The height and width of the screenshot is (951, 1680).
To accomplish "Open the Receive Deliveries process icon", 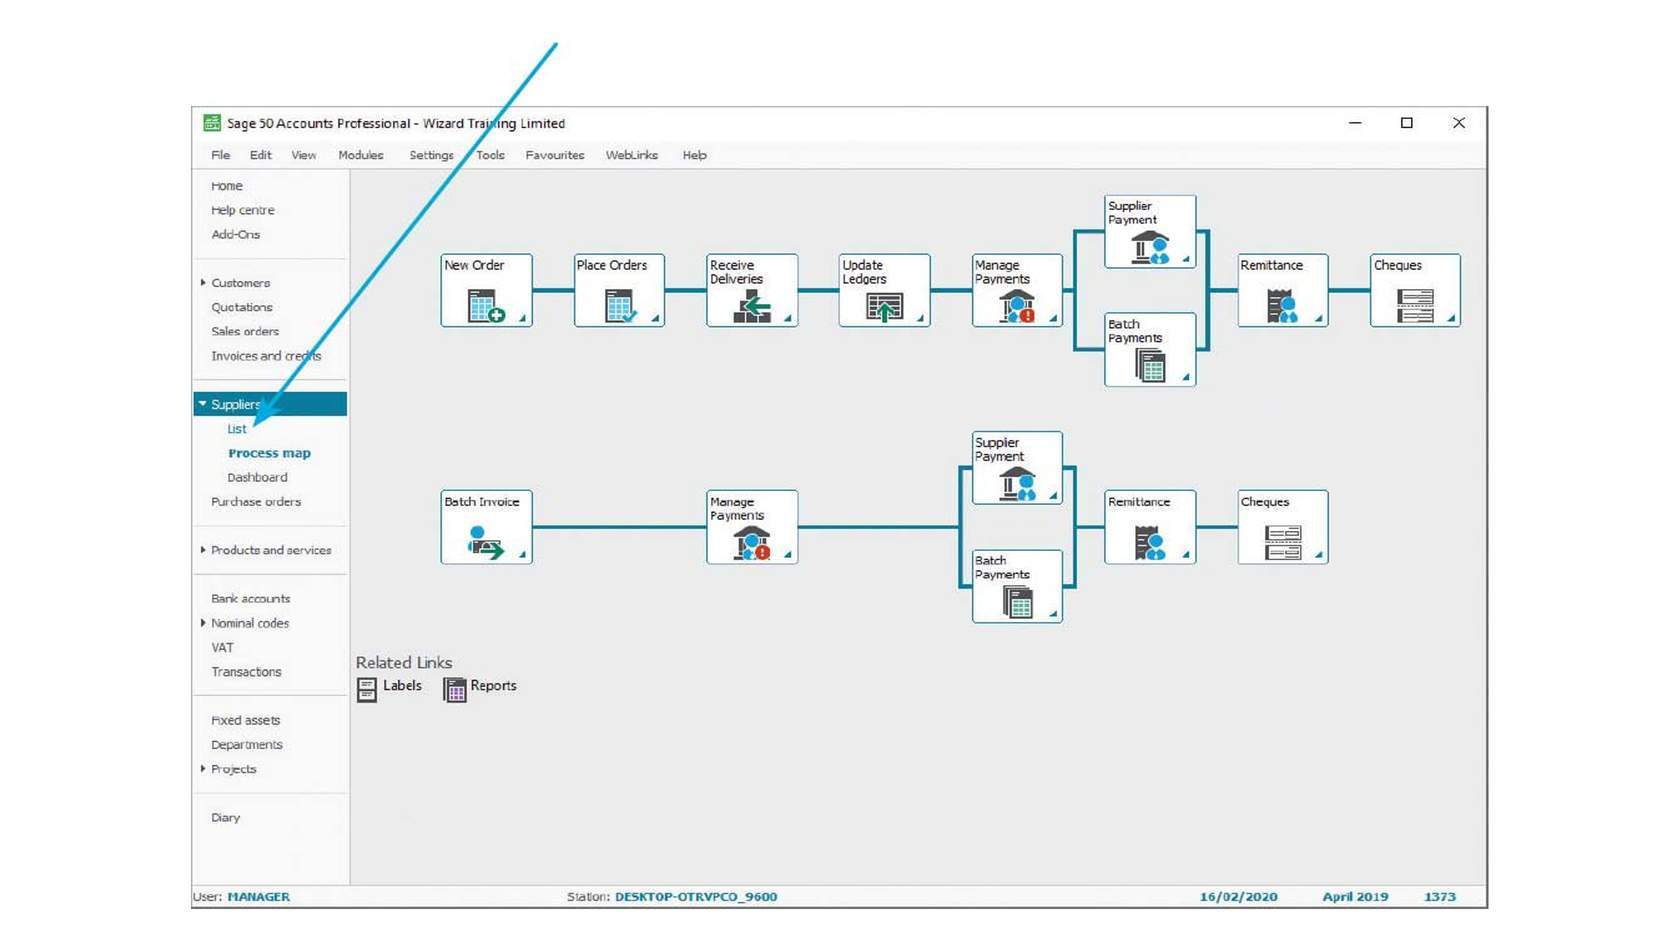I will click(x=752, y=290).
